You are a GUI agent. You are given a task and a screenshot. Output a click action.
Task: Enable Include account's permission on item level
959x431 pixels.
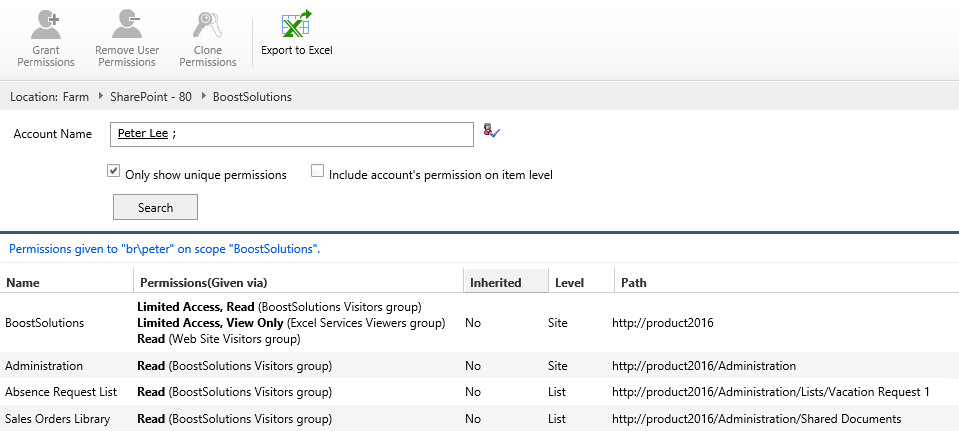click(x=318, y=172)
